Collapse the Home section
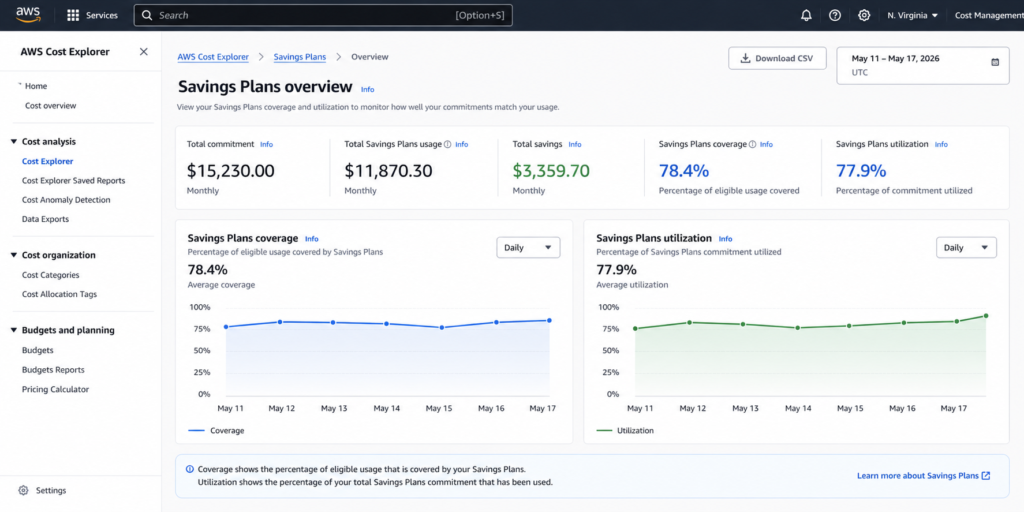Image resolution: width=1024 pixels, height=512 pixels. click(20, 85)
